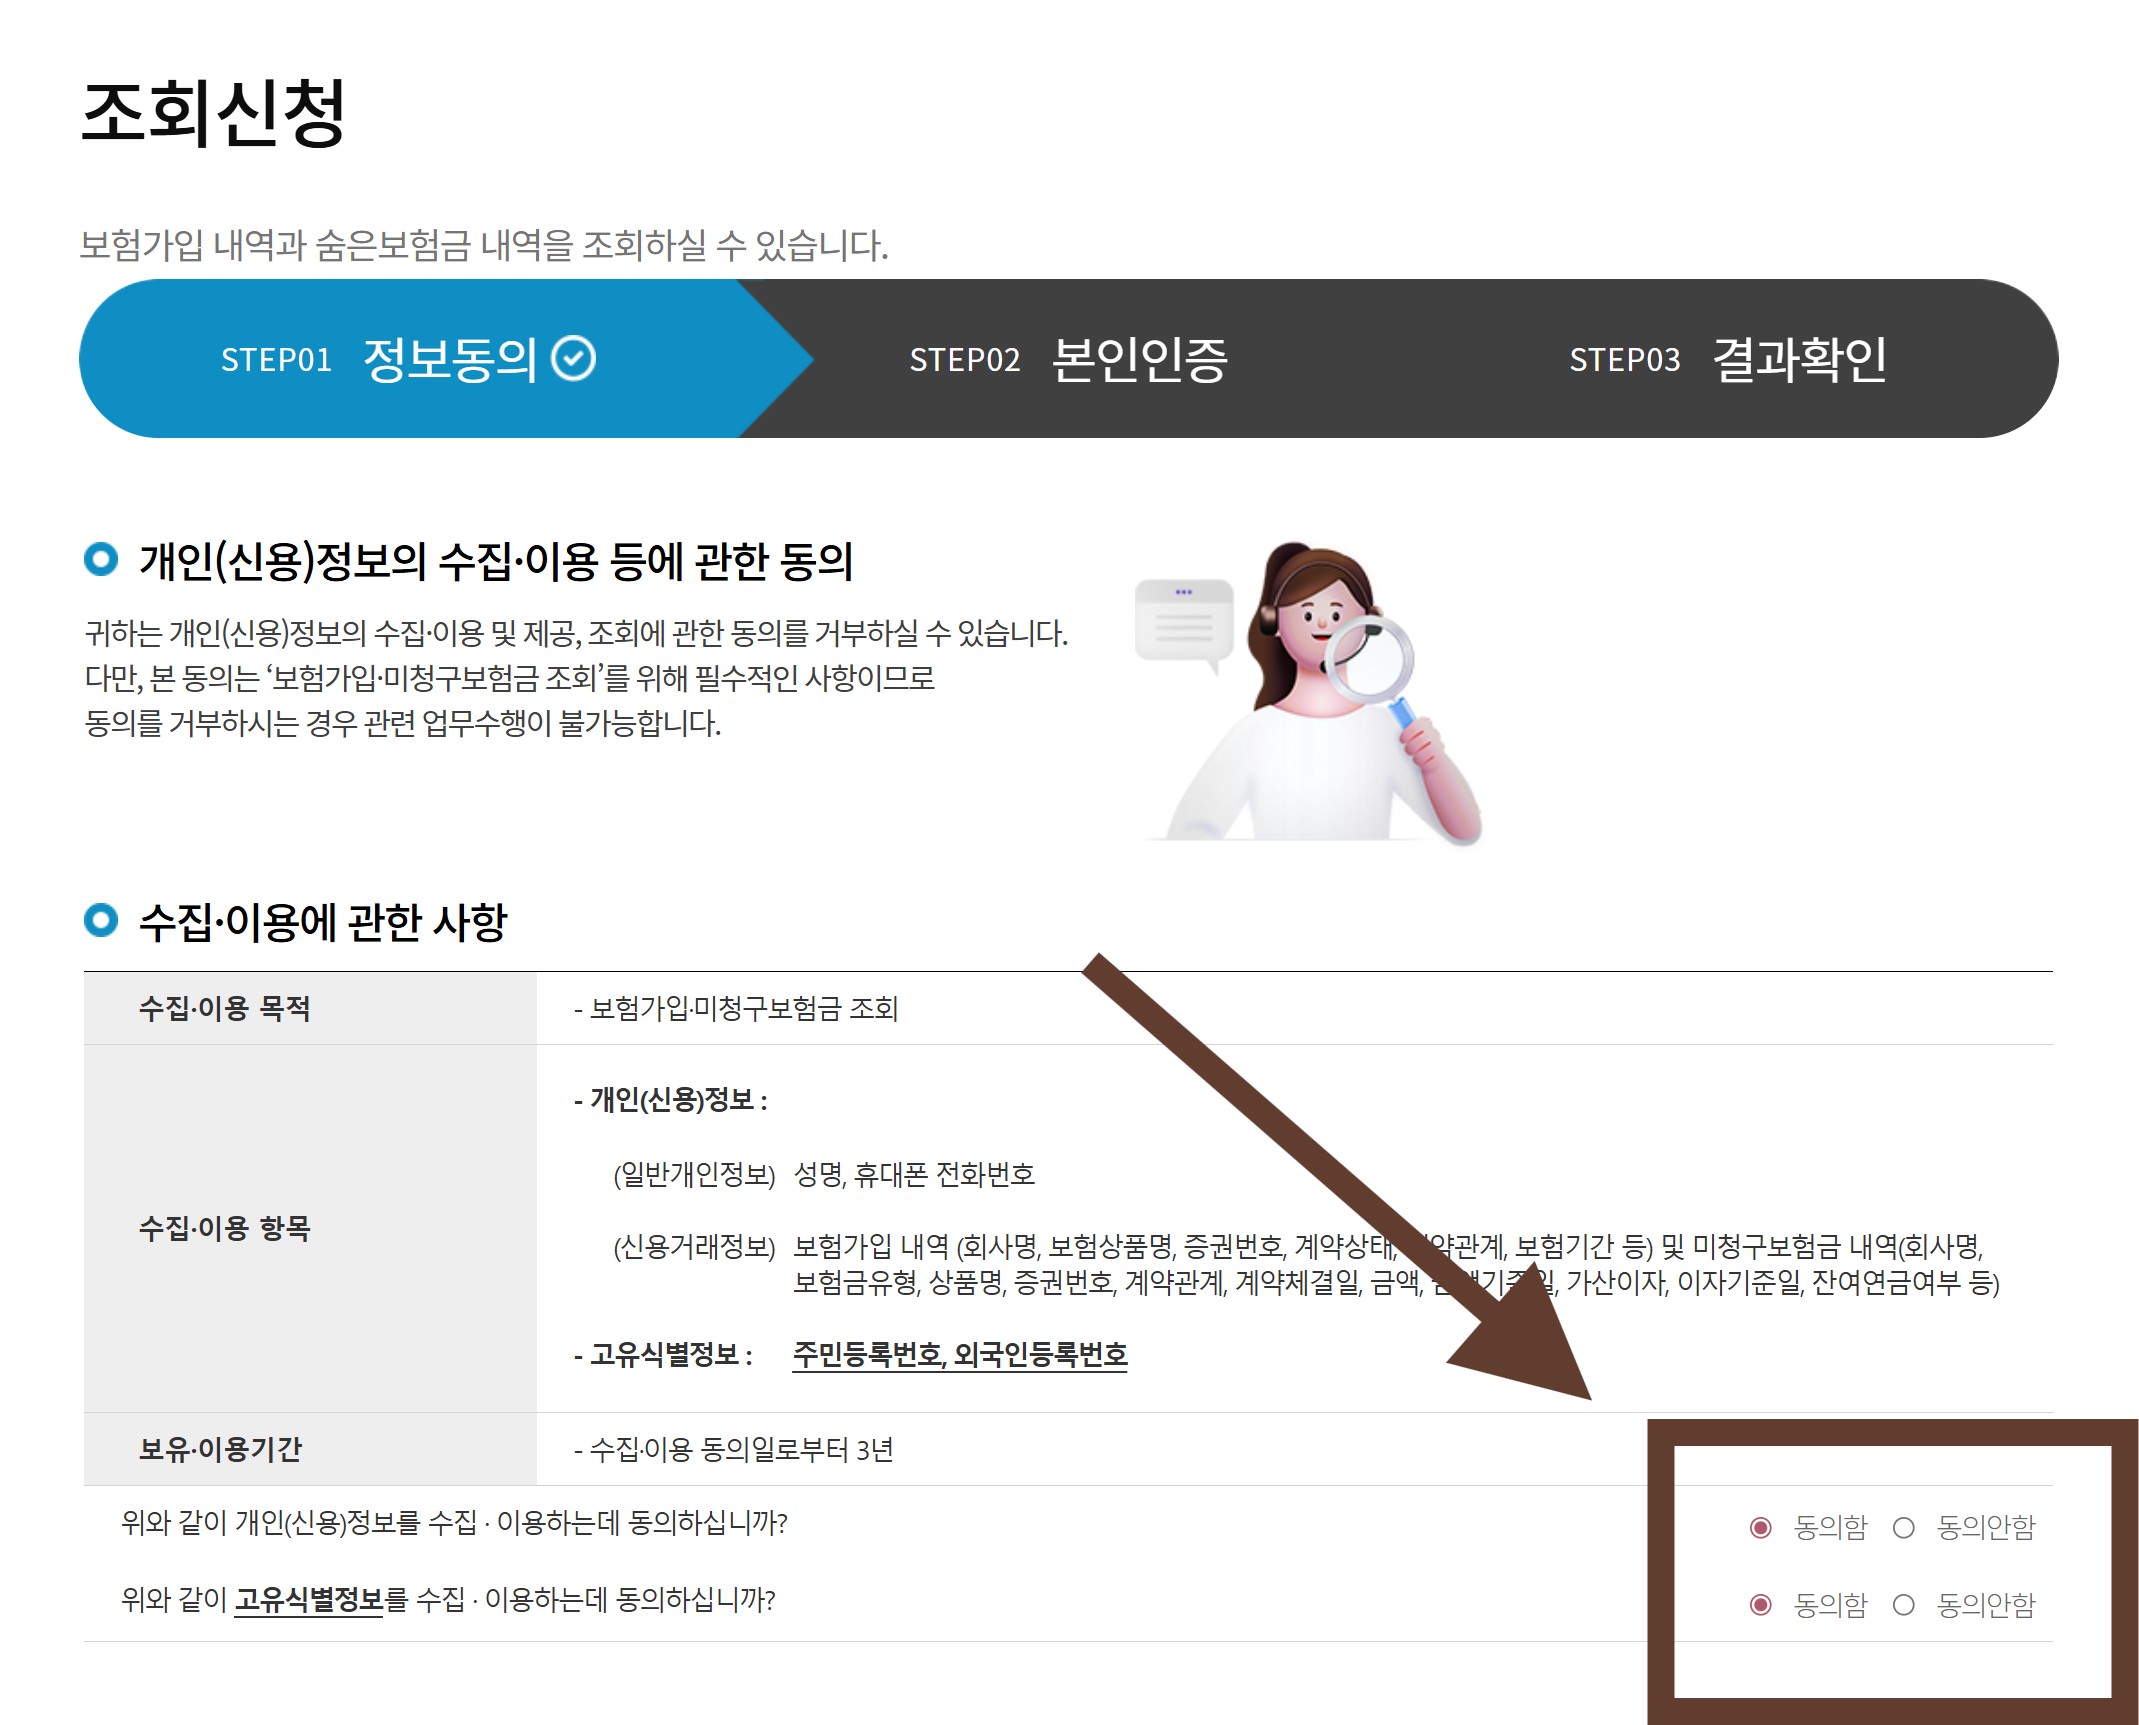This screenshot has height=1725, width=2139.
Task: Select 동의함 for 고유식별정보 collection
Action: coord(1761,1605)
